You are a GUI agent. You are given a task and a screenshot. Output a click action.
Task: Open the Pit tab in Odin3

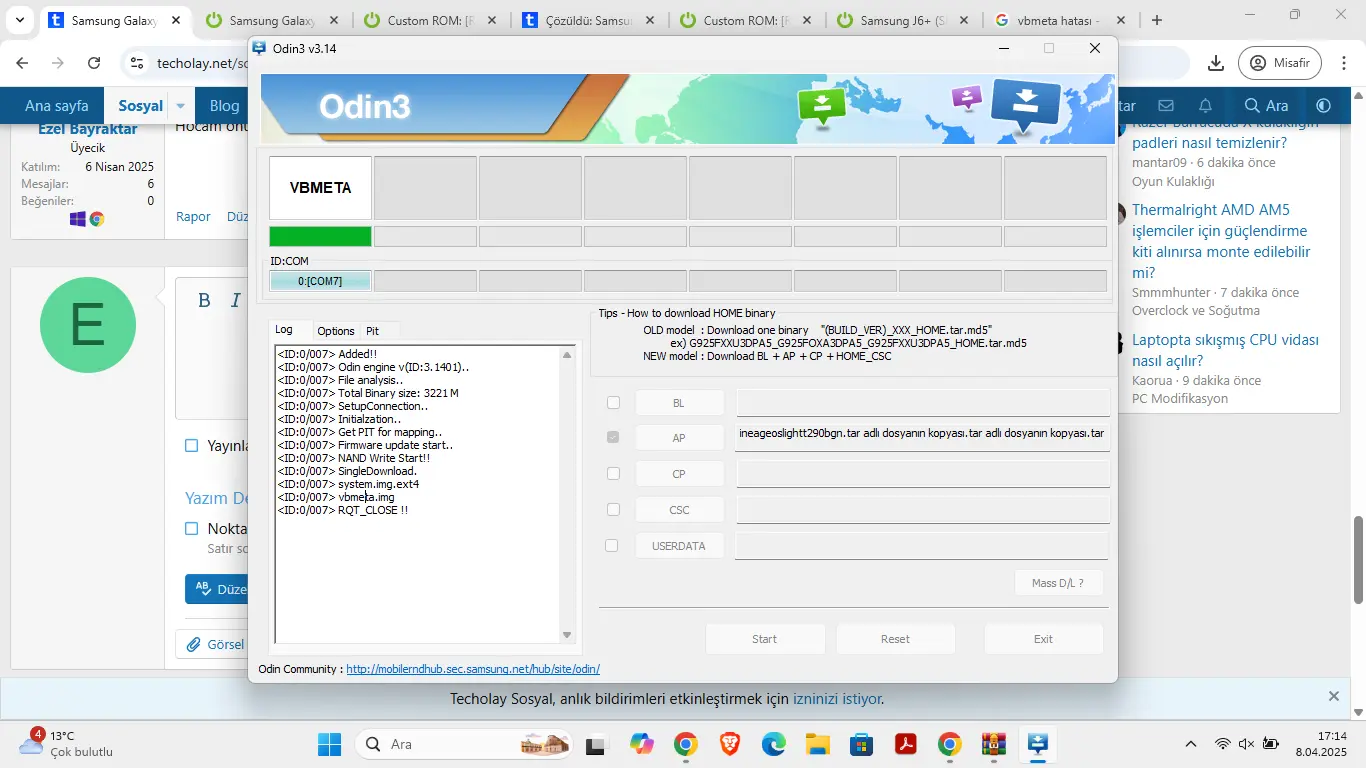[372, 331]
